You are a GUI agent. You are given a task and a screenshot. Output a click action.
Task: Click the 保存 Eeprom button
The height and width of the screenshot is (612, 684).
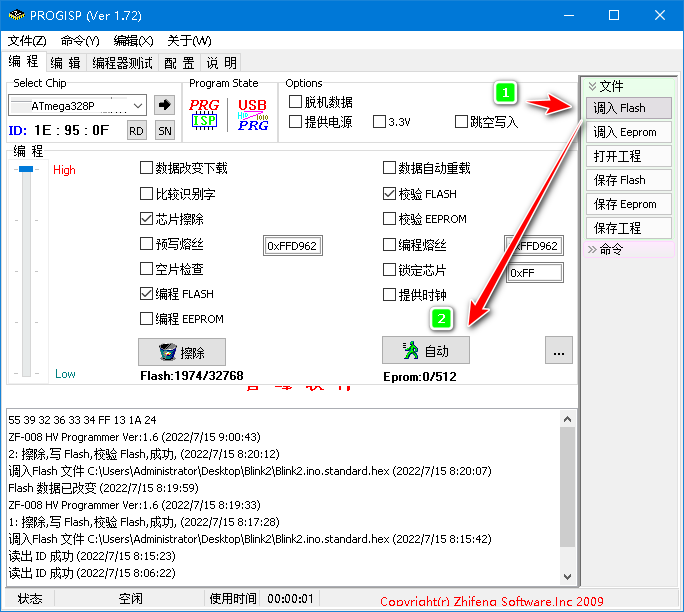pyautogui.click(x=628, y=204)
